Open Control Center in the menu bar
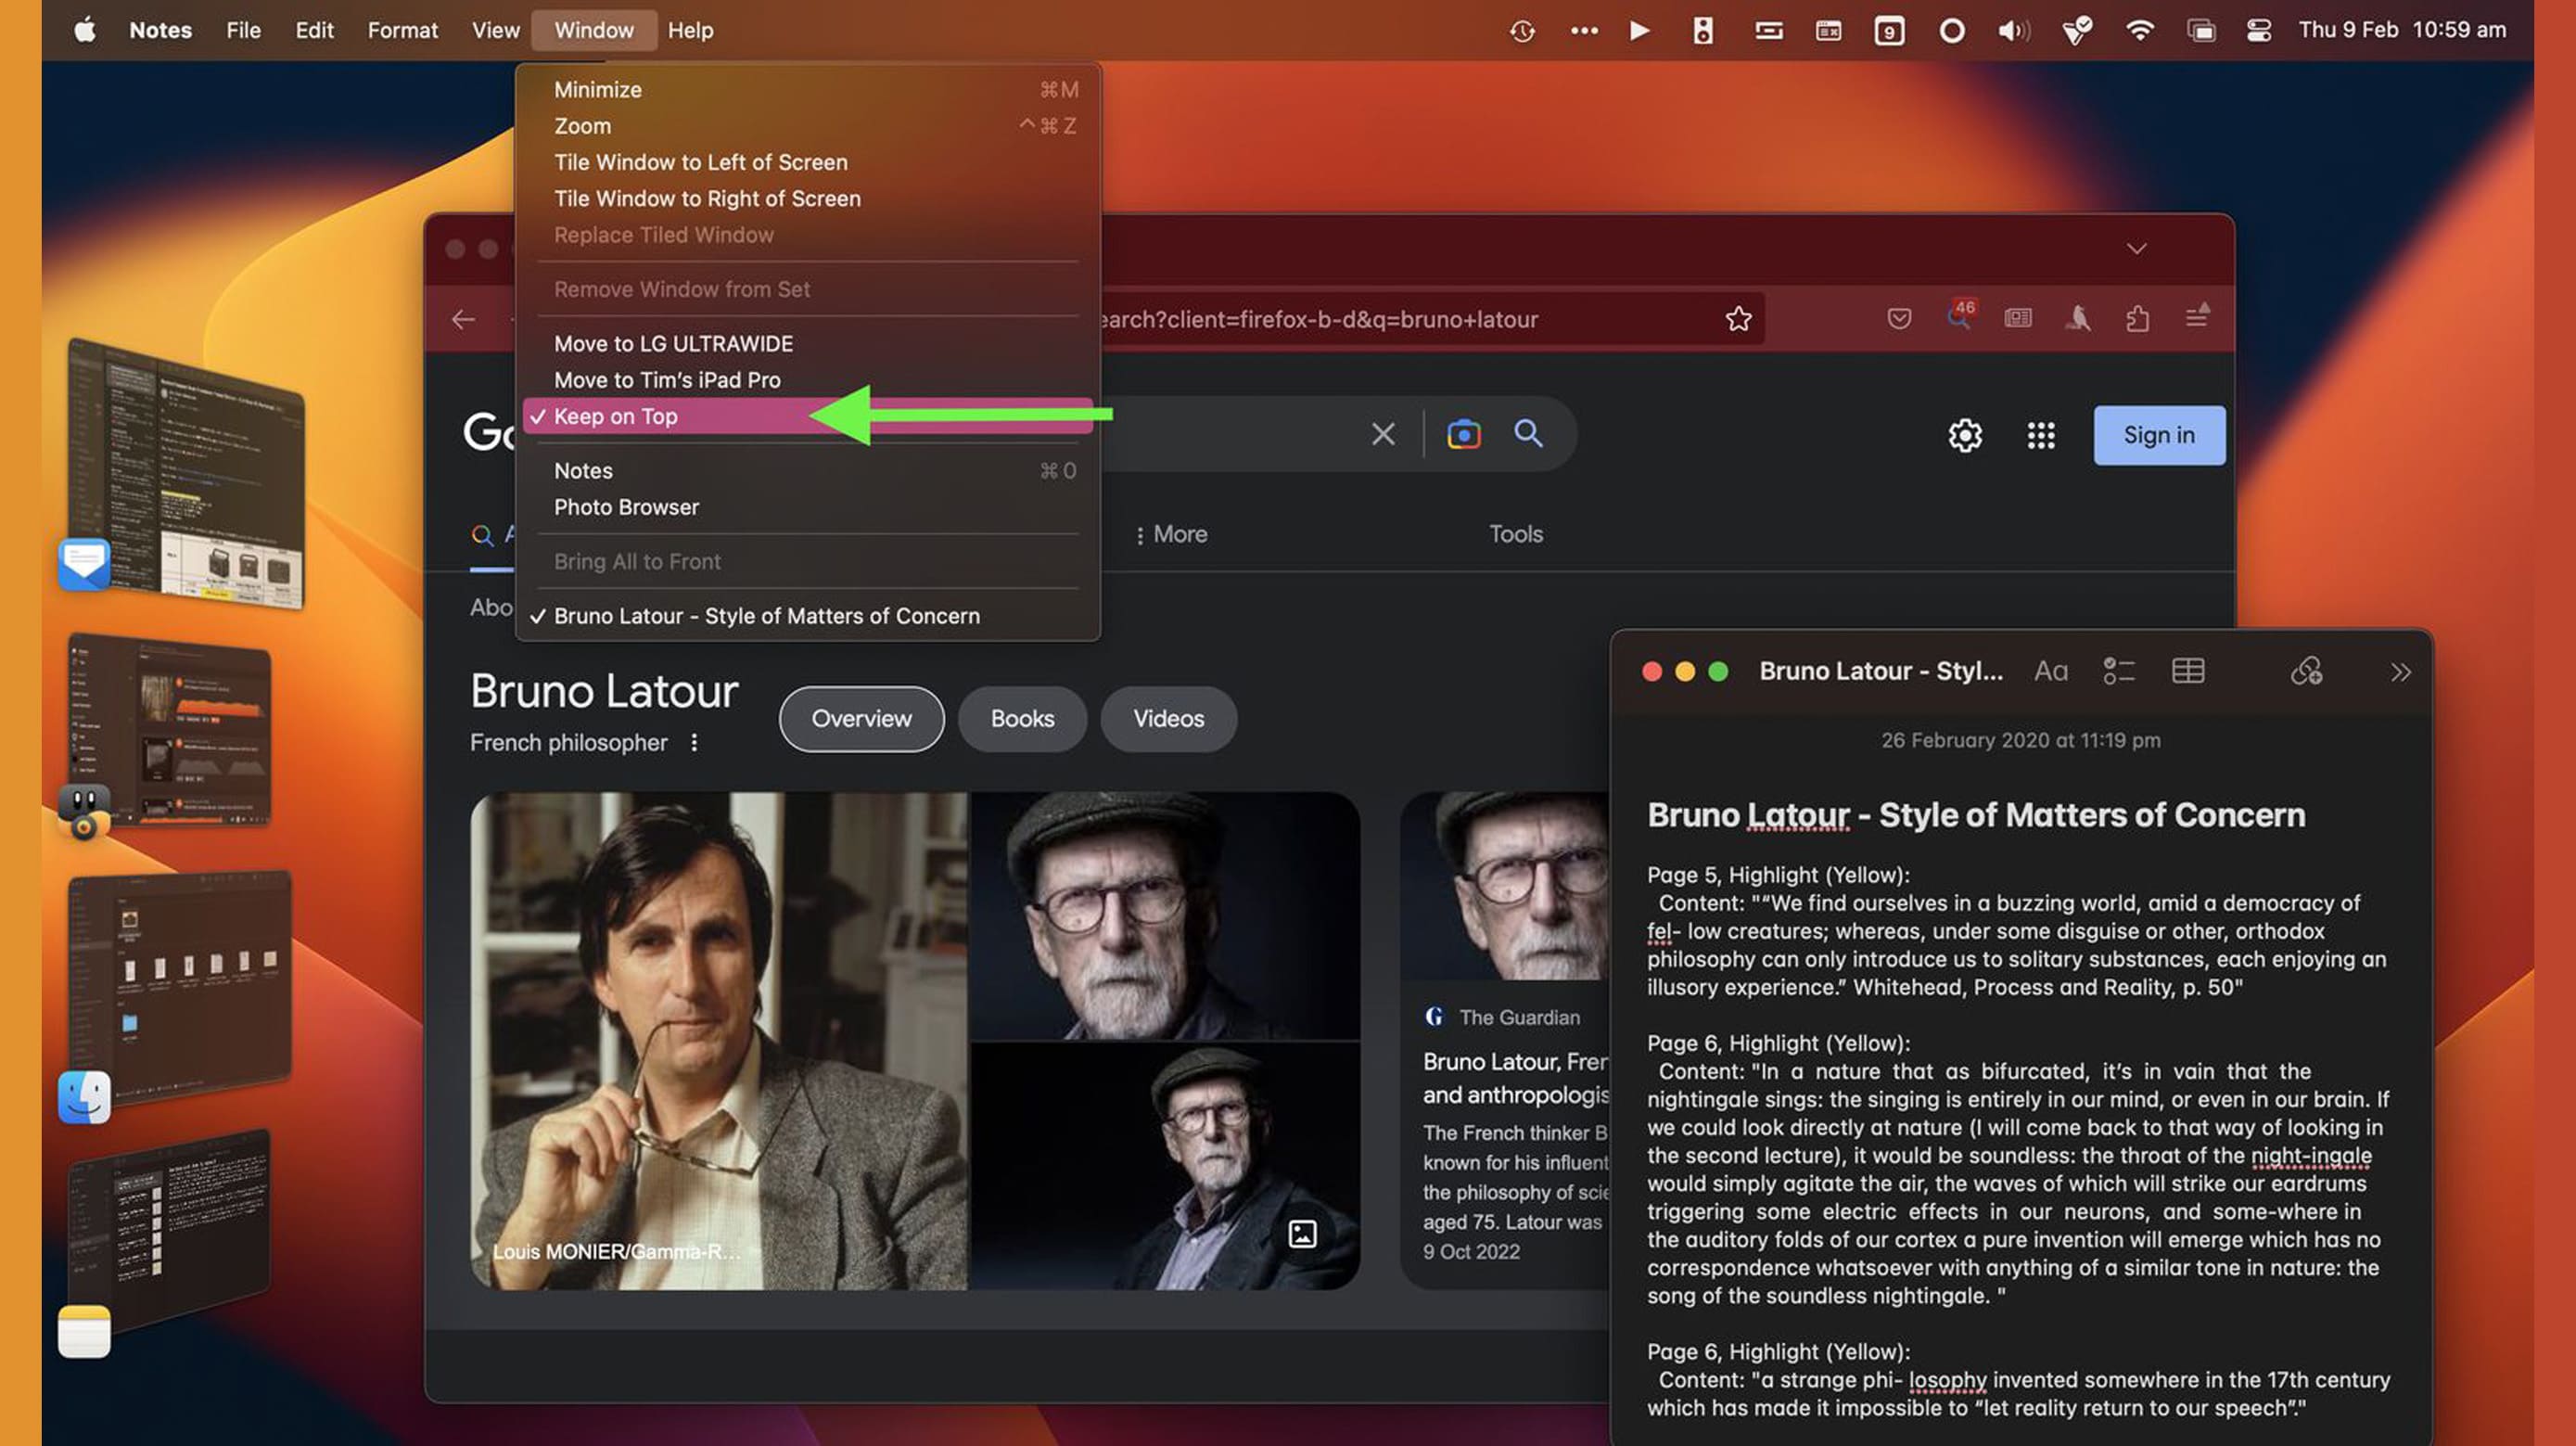This screenshot has width=2576, height=1446. tap(2259, 31)
